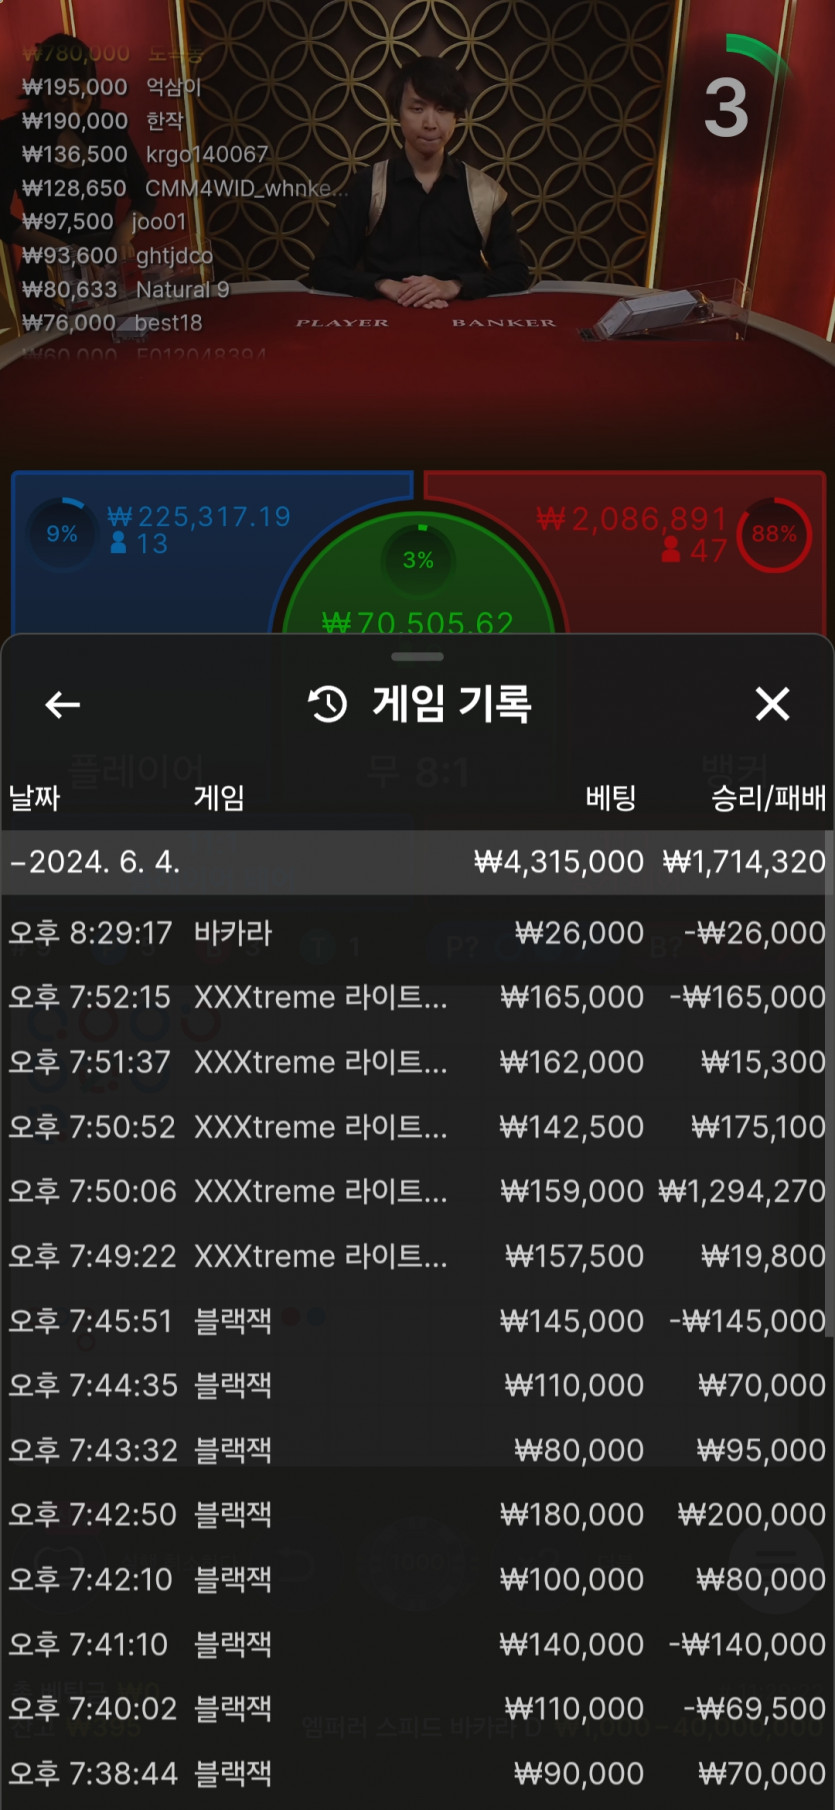Screen dimensions: 835x1810
Task: Click the countdown timer showing 3
Action: click(727, 108)
